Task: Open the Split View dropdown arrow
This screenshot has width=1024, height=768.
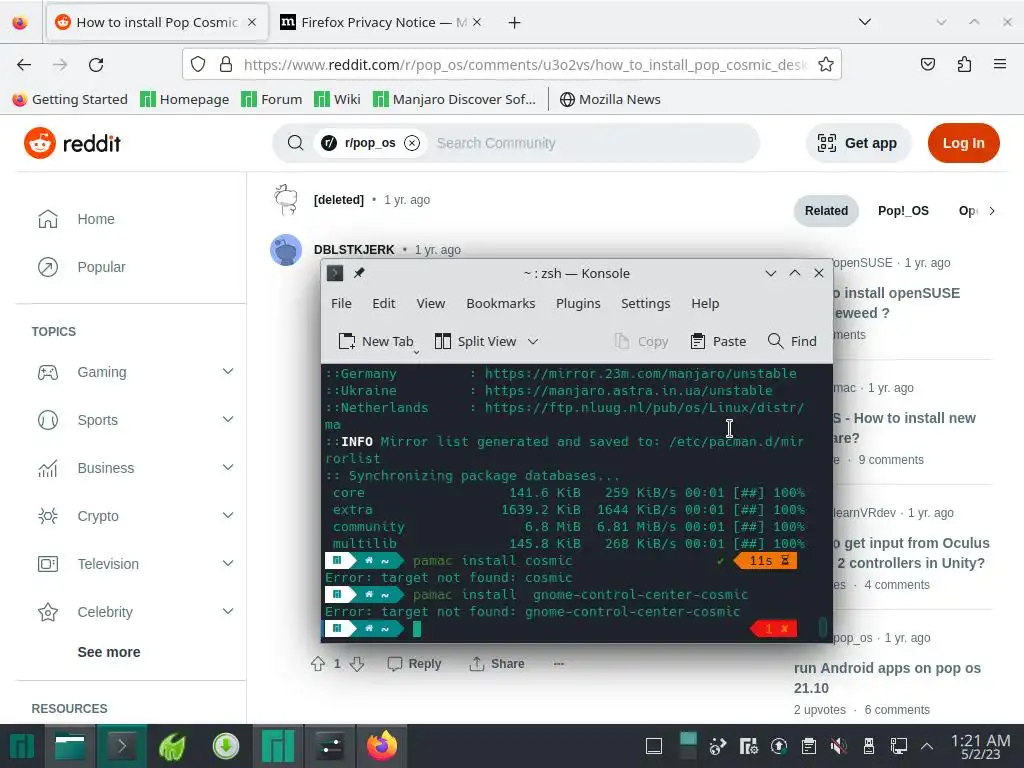Action: [533, 342]
